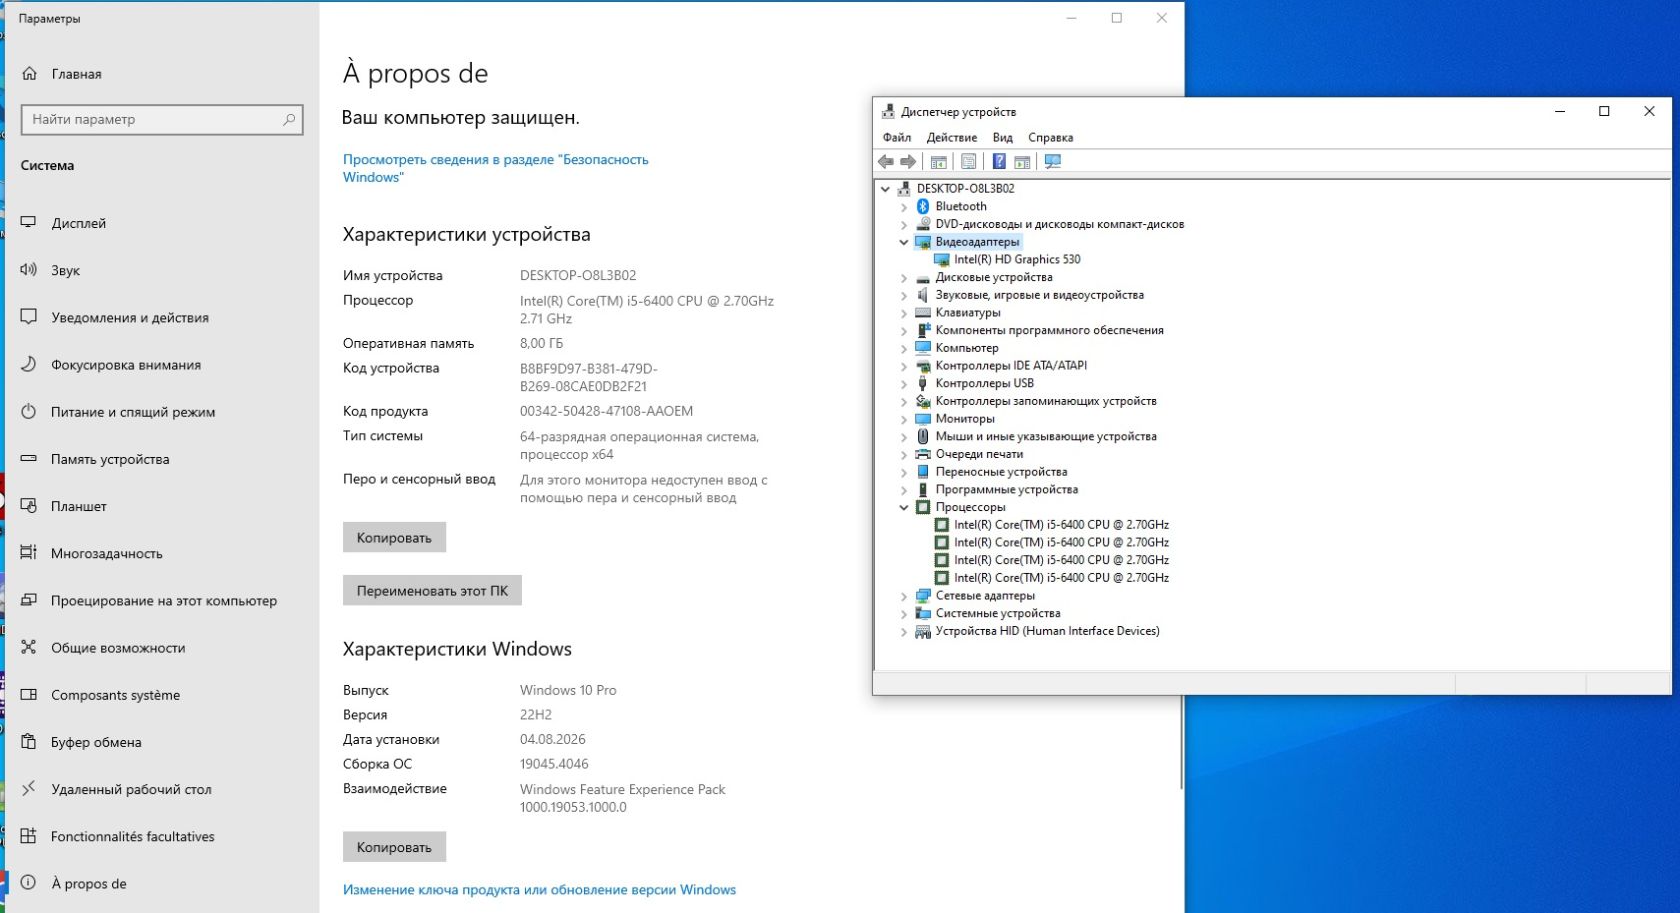Open Удаленный рабочий стол settings
The width and height of the screenshot is (1680, 913).
(x=131, y=789)
